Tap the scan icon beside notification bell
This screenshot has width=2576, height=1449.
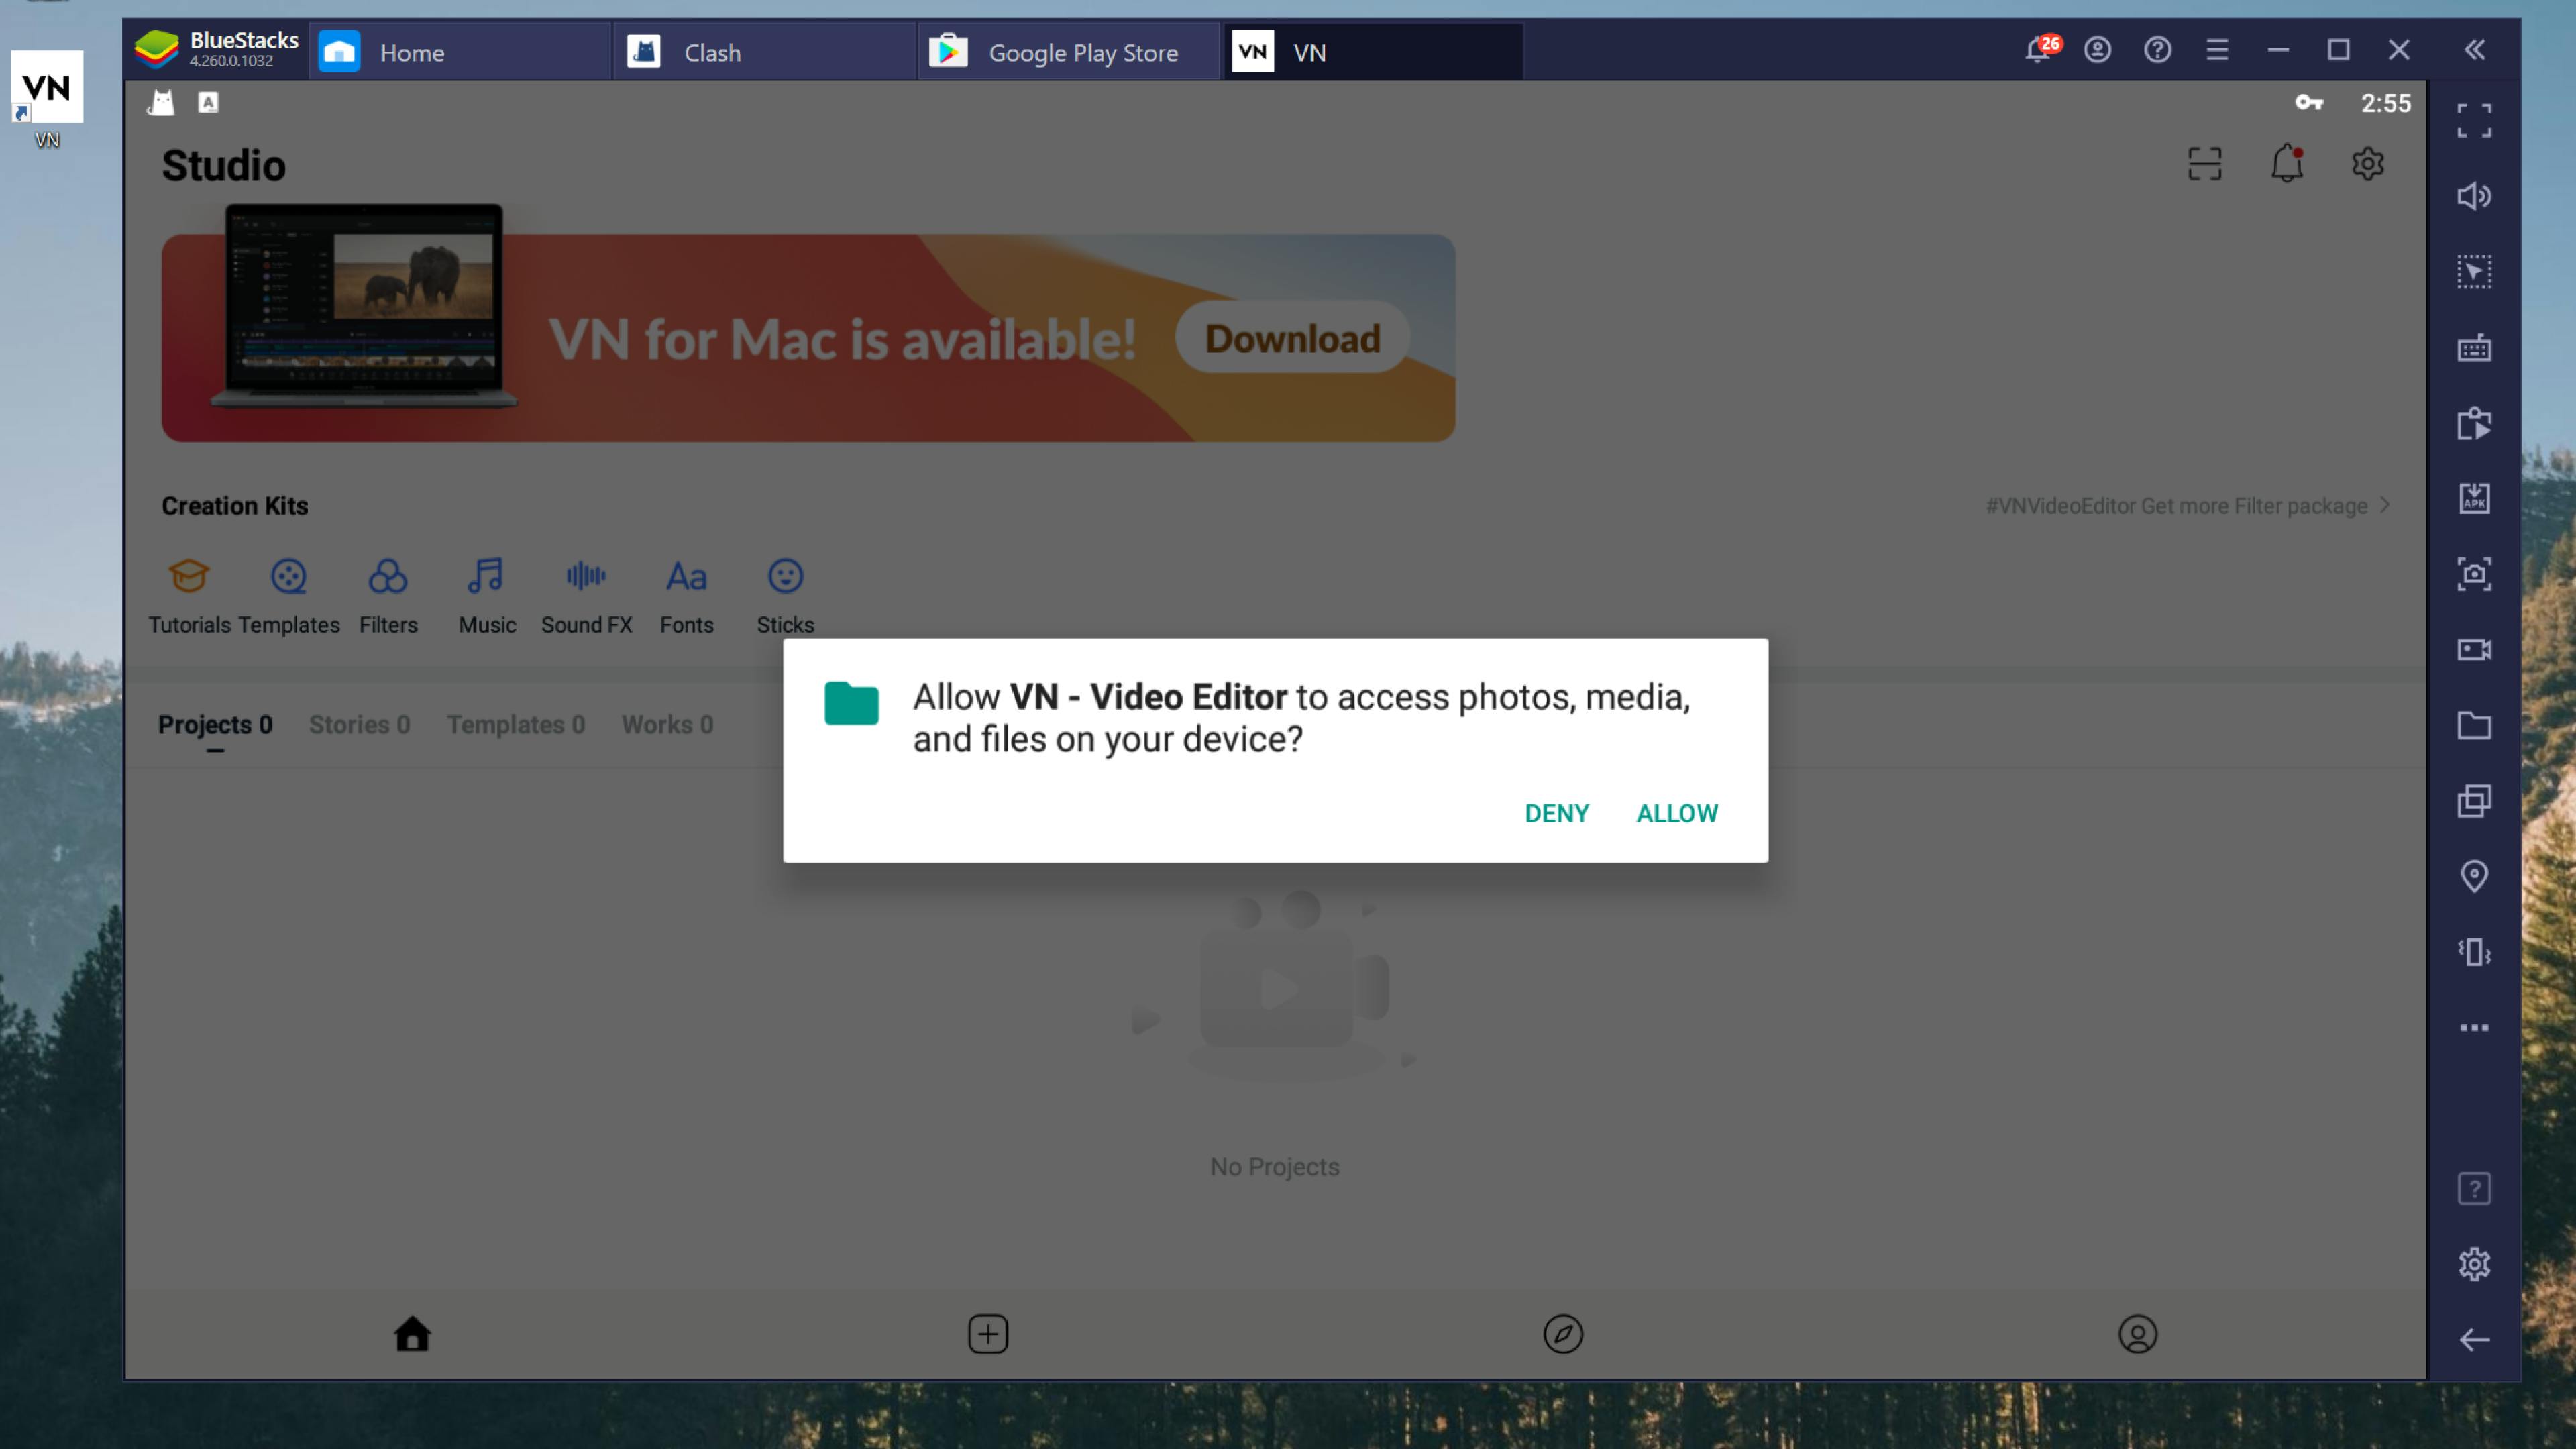(2204, 164)
